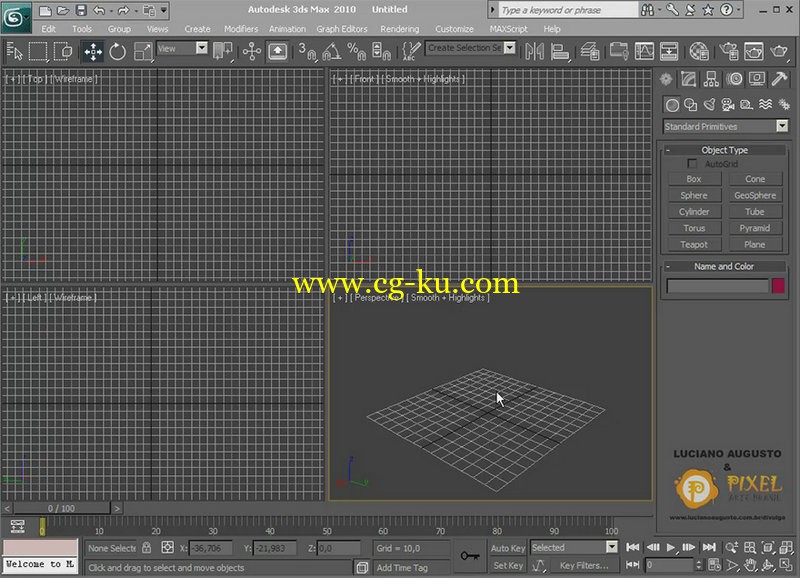Toggle the Percent Snap button
The height and width of the screenshot is (578, 800).
coord(356,52)
